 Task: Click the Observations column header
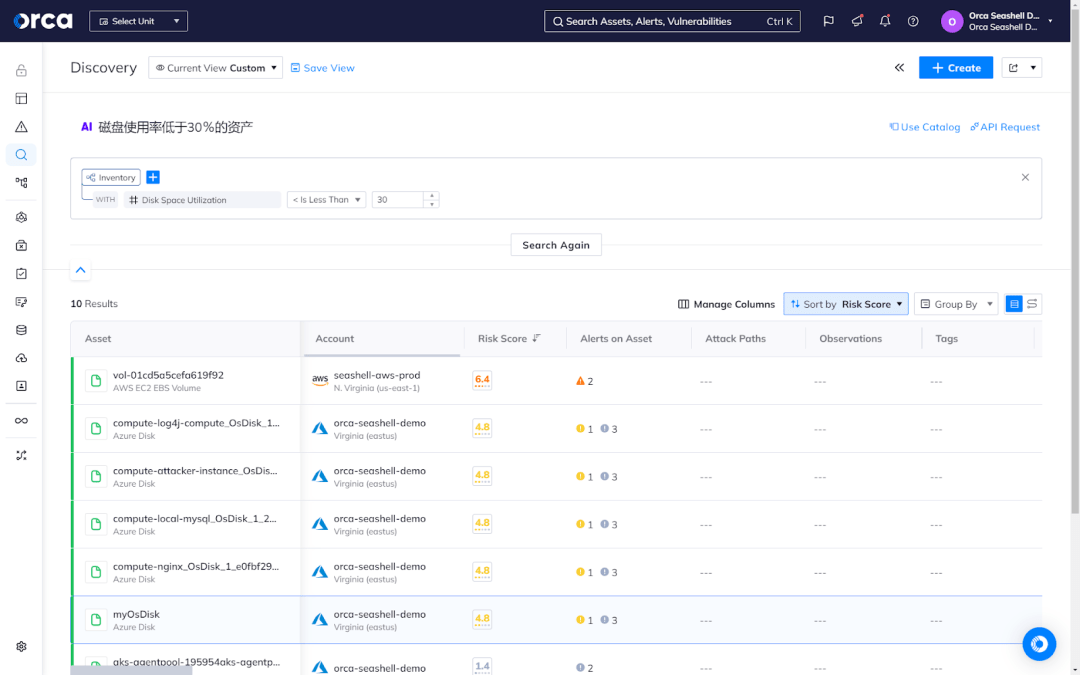point(851,339)
